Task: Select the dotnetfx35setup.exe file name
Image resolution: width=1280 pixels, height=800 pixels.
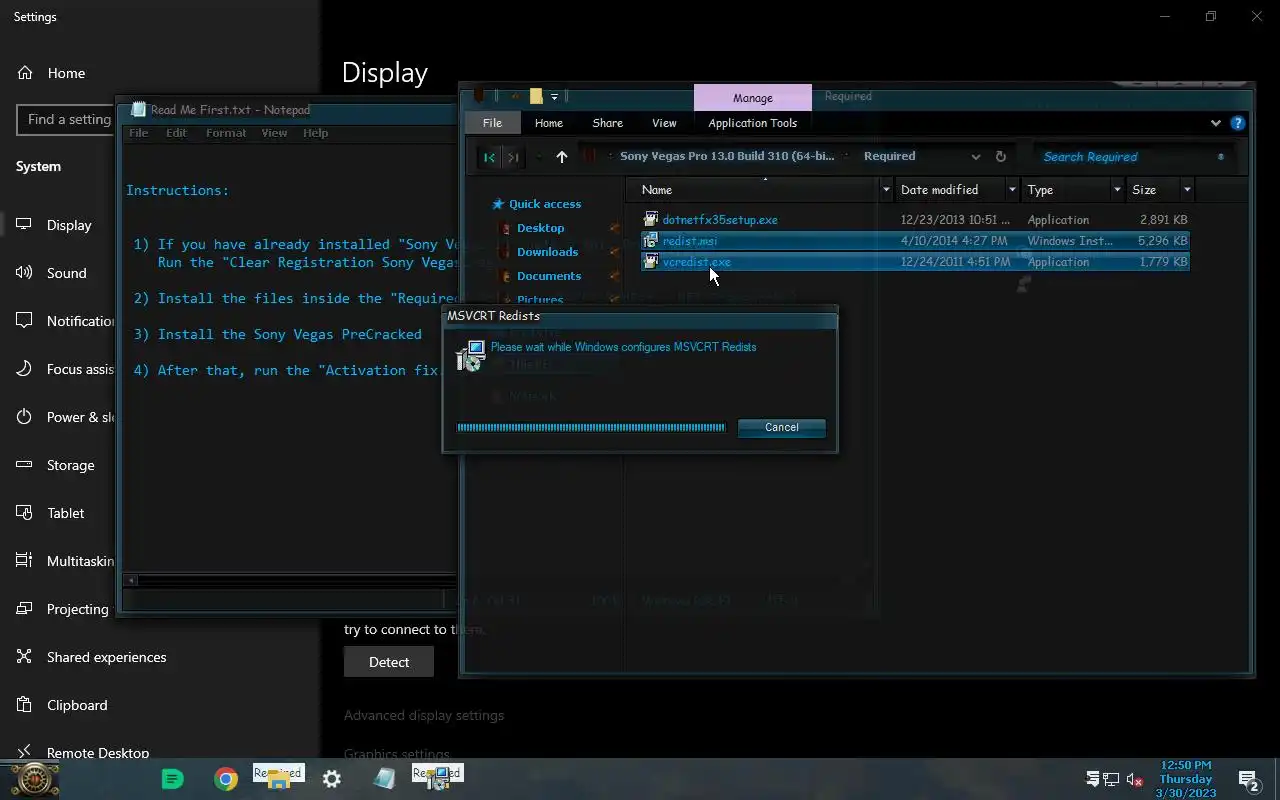Action: [720, 220]
